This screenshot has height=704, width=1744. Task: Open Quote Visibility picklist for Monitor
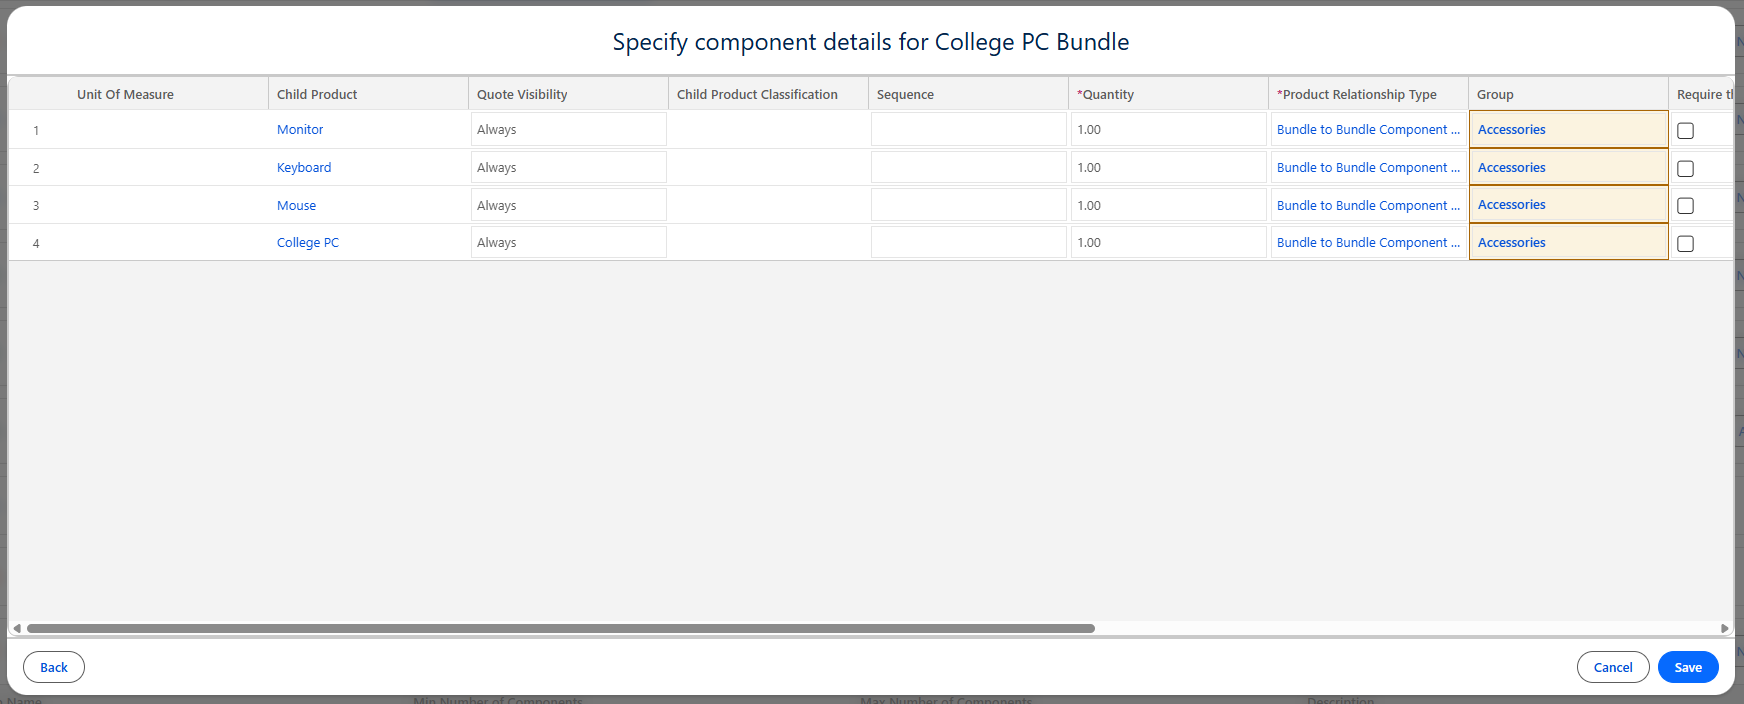tap(568, 130)
